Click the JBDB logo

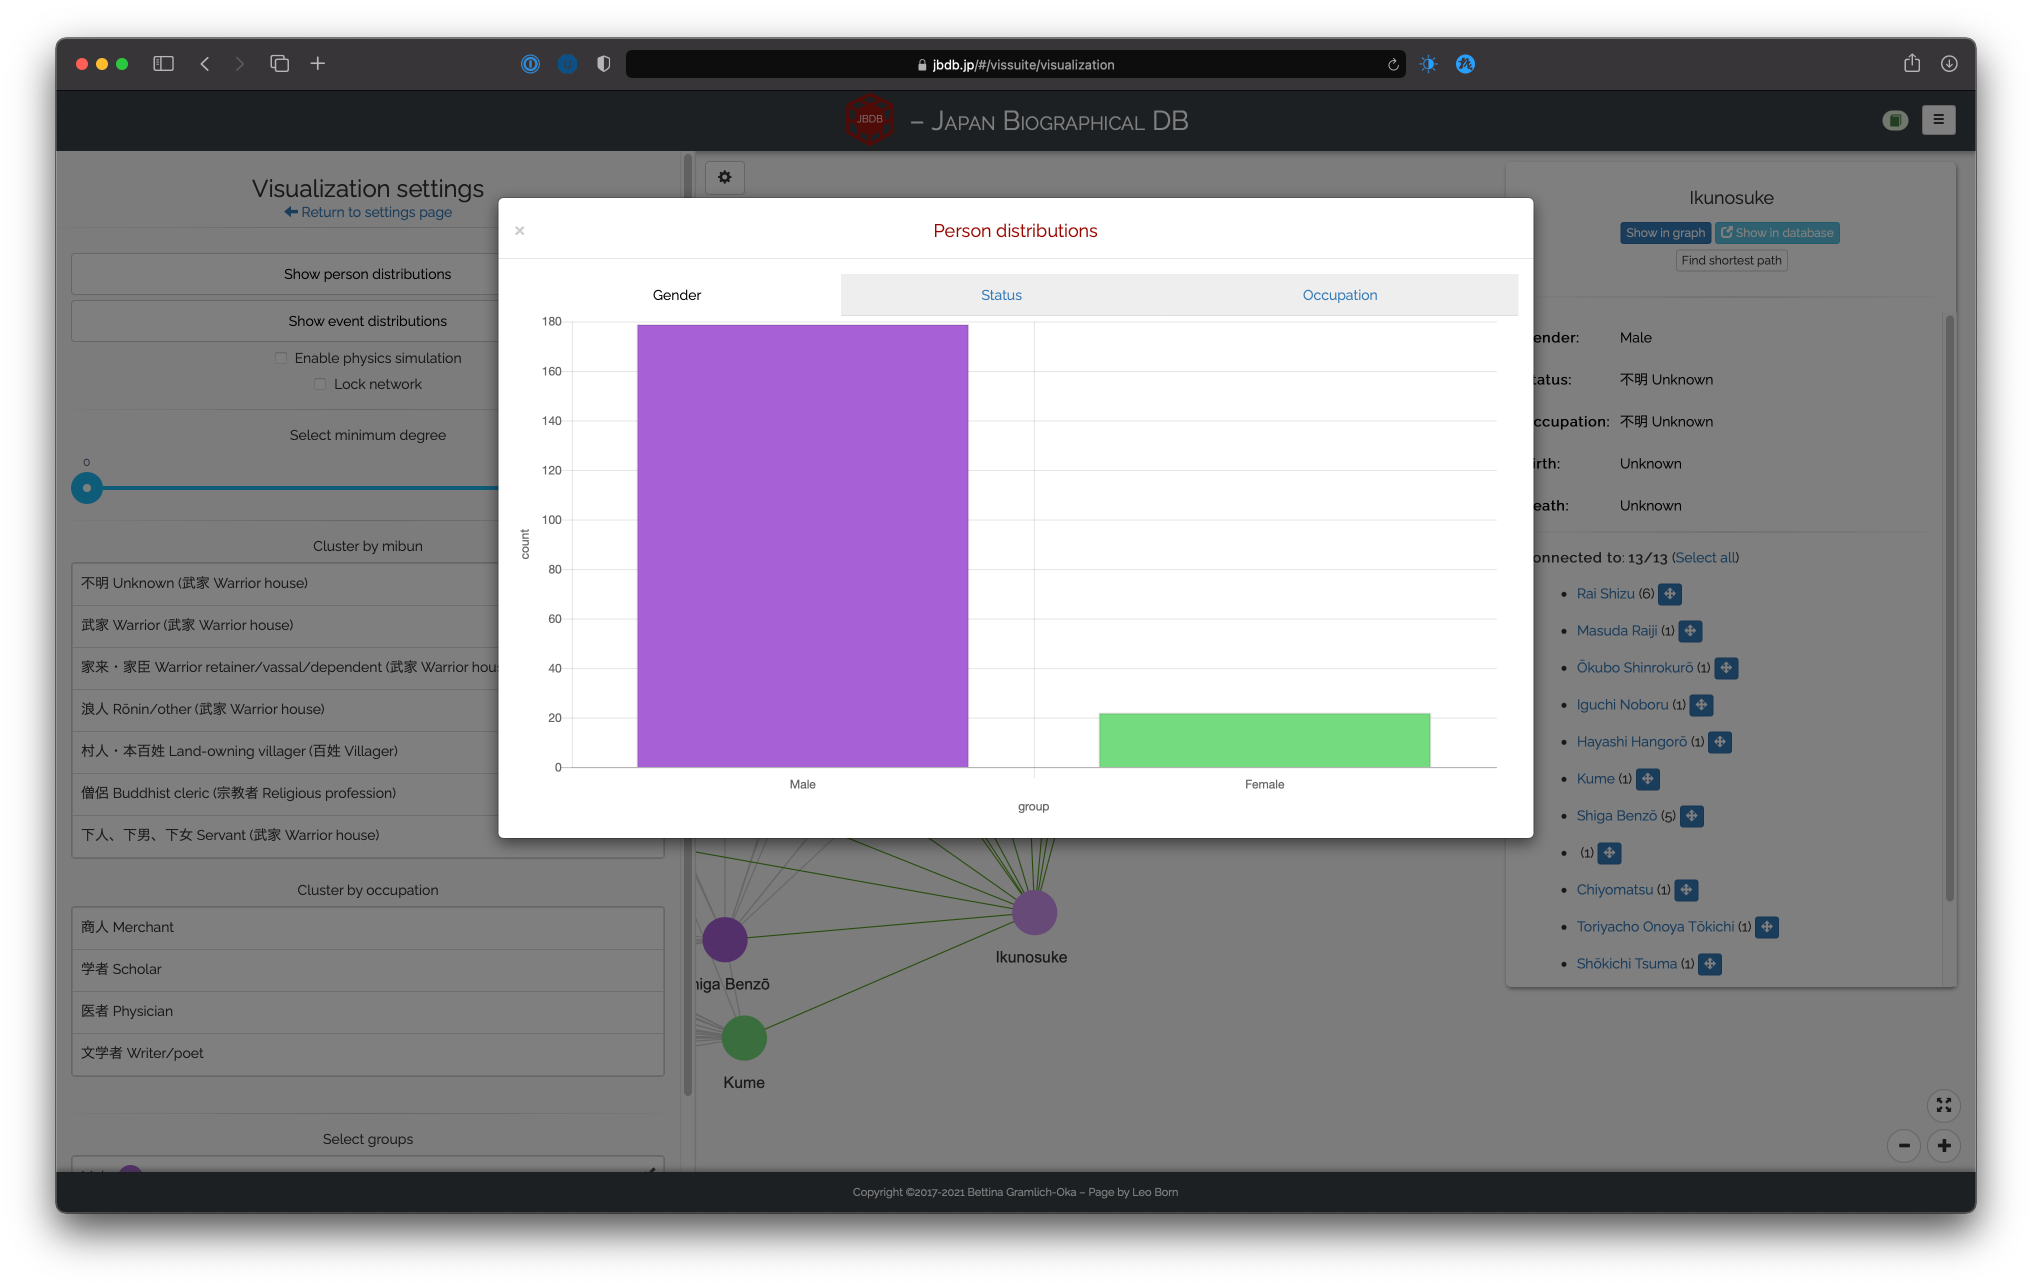click(869, 120)
